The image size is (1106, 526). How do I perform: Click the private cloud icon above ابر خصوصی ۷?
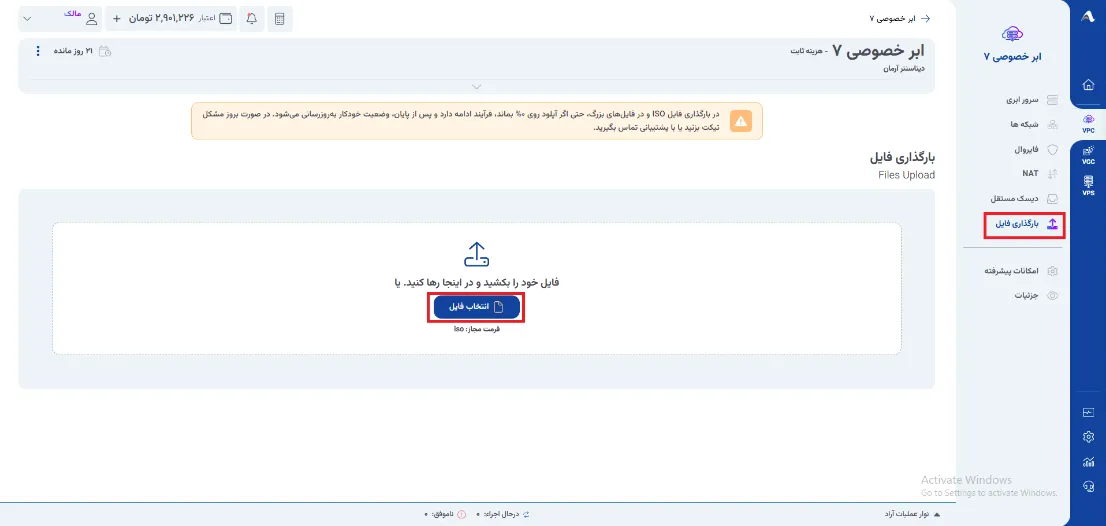[x=1012, y=35]
